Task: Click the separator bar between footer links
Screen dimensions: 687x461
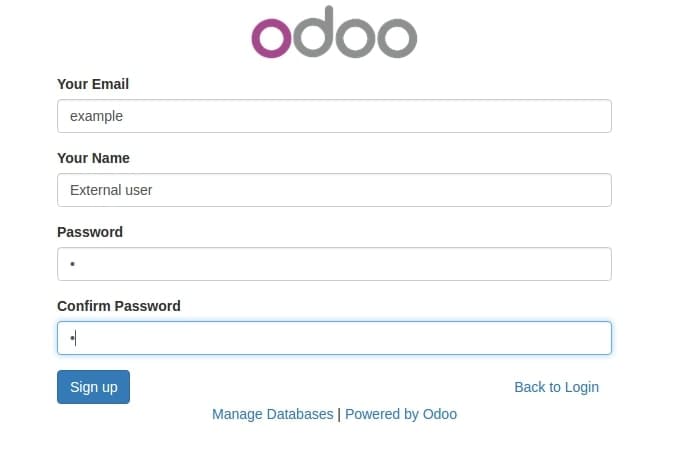Action: 339,414
